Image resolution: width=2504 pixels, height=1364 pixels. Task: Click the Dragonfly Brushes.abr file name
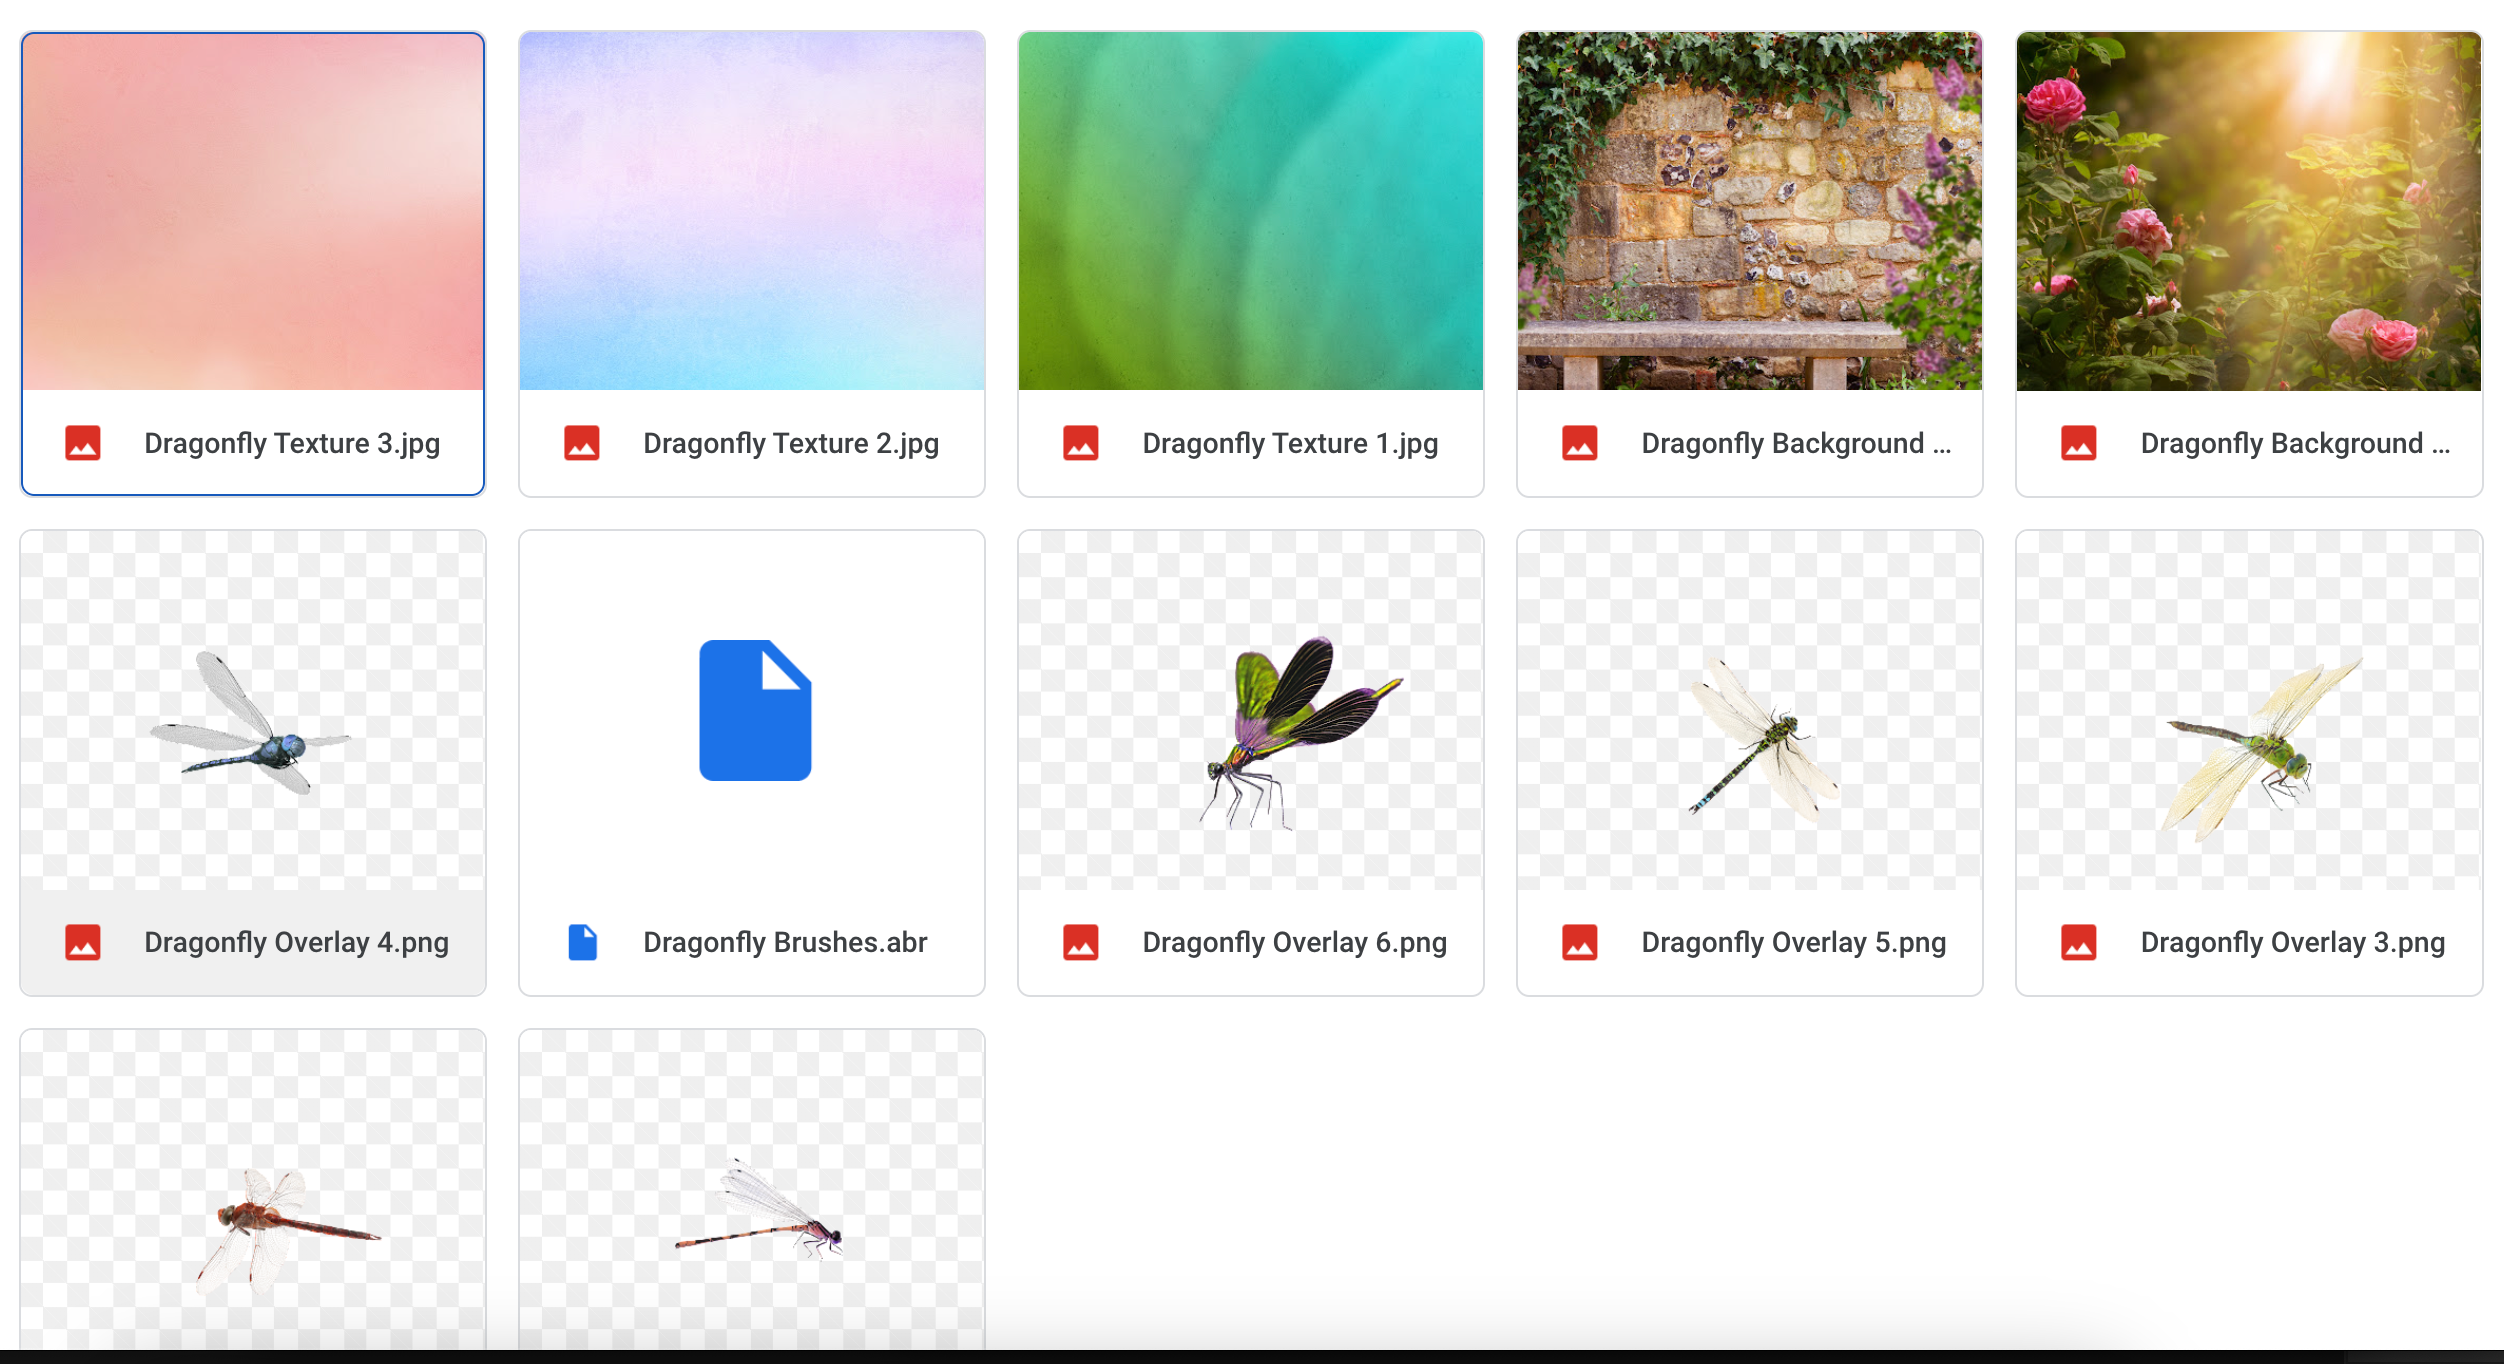[785, 942]
